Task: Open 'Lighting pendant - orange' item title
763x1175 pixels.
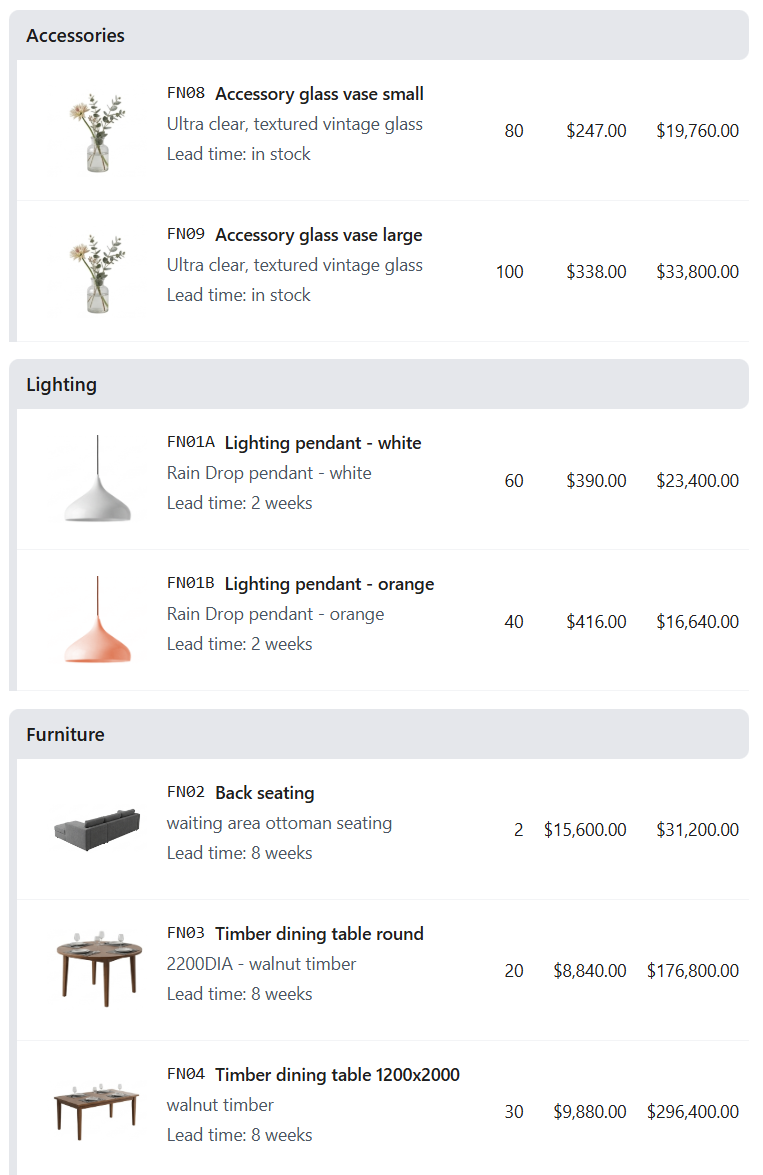Action: [x=329, y=584]
